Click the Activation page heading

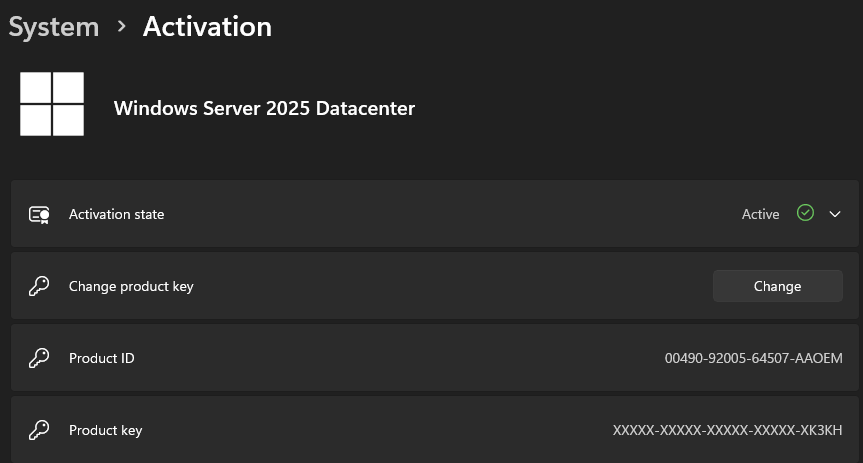click(207, 26)
